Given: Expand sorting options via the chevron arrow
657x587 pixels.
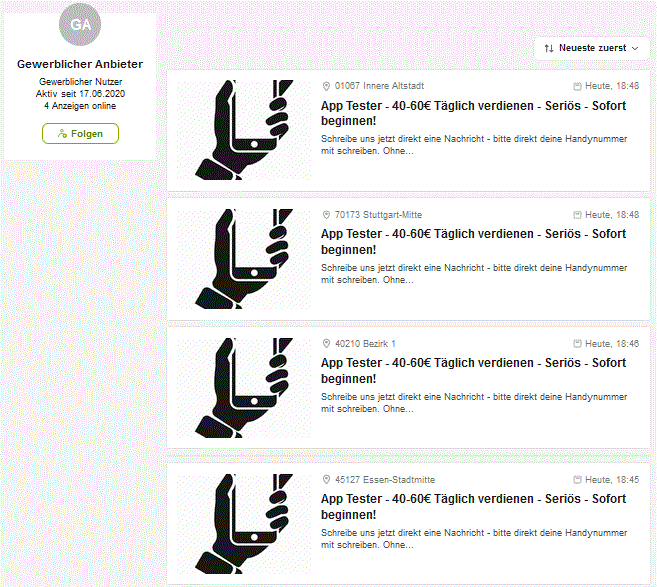Looking at the screenshot, I should tap(635, 49).
